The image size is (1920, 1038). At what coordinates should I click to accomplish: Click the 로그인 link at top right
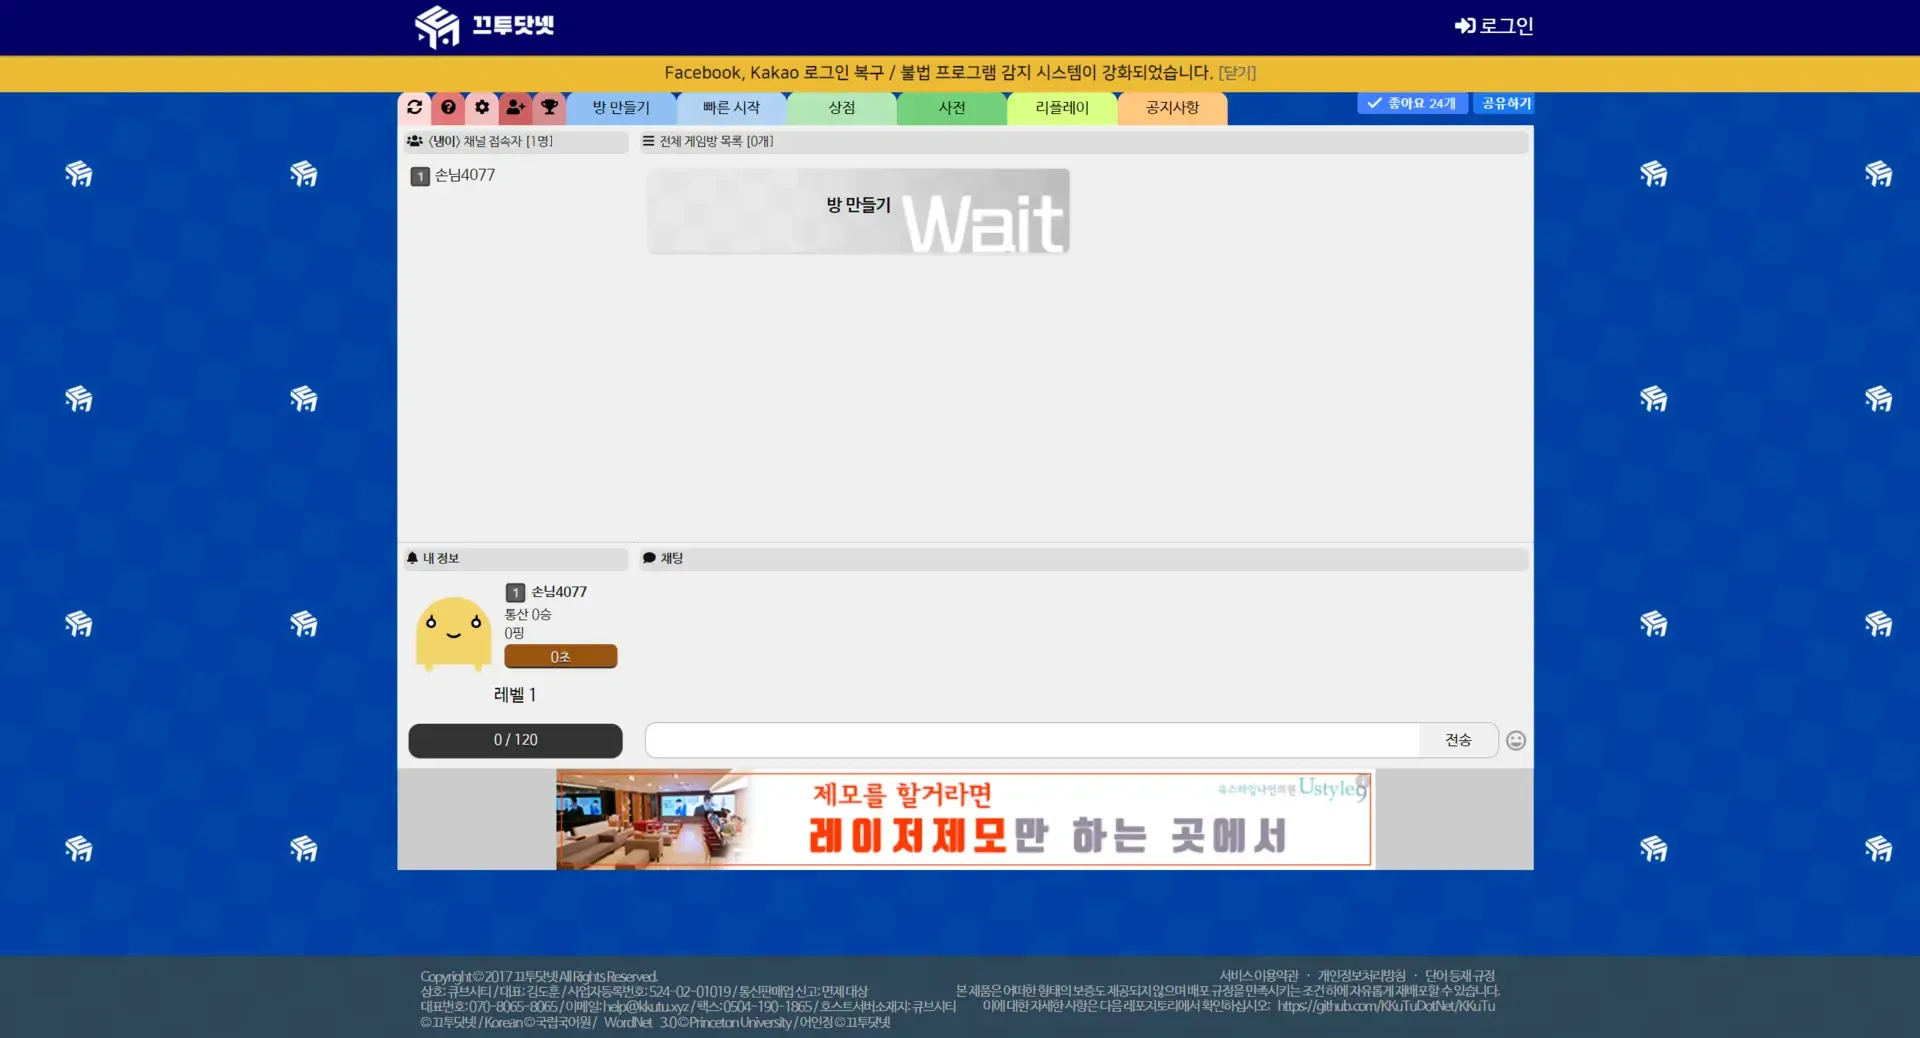1494,26
